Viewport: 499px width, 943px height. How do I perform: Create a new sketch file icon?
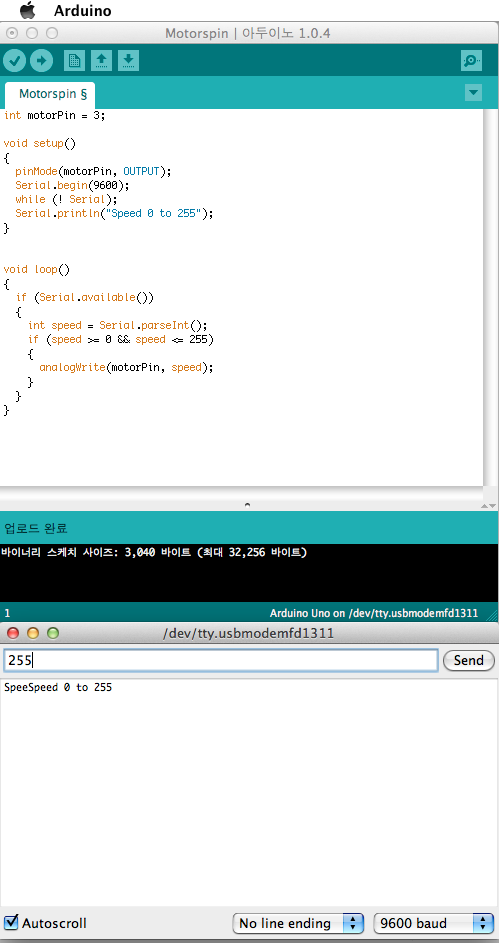click(75, 61)
